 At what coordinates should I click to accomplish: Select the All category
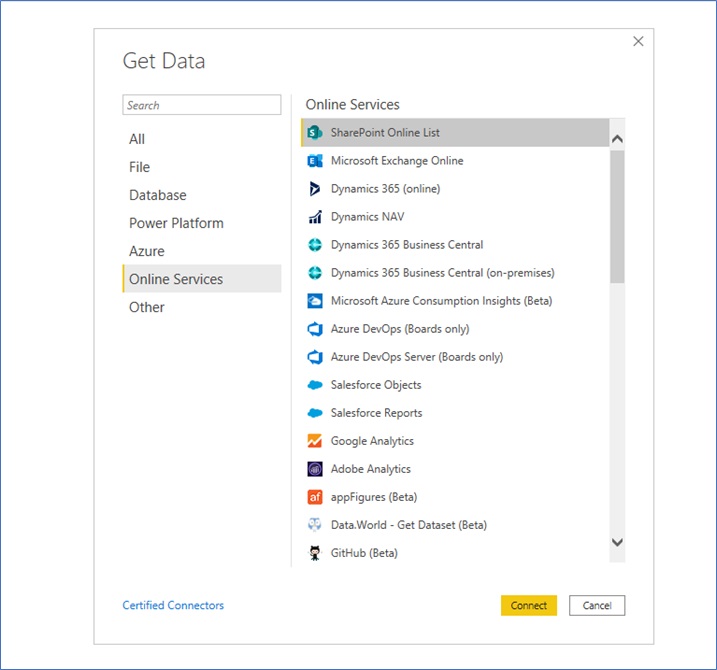pos(202,139)
